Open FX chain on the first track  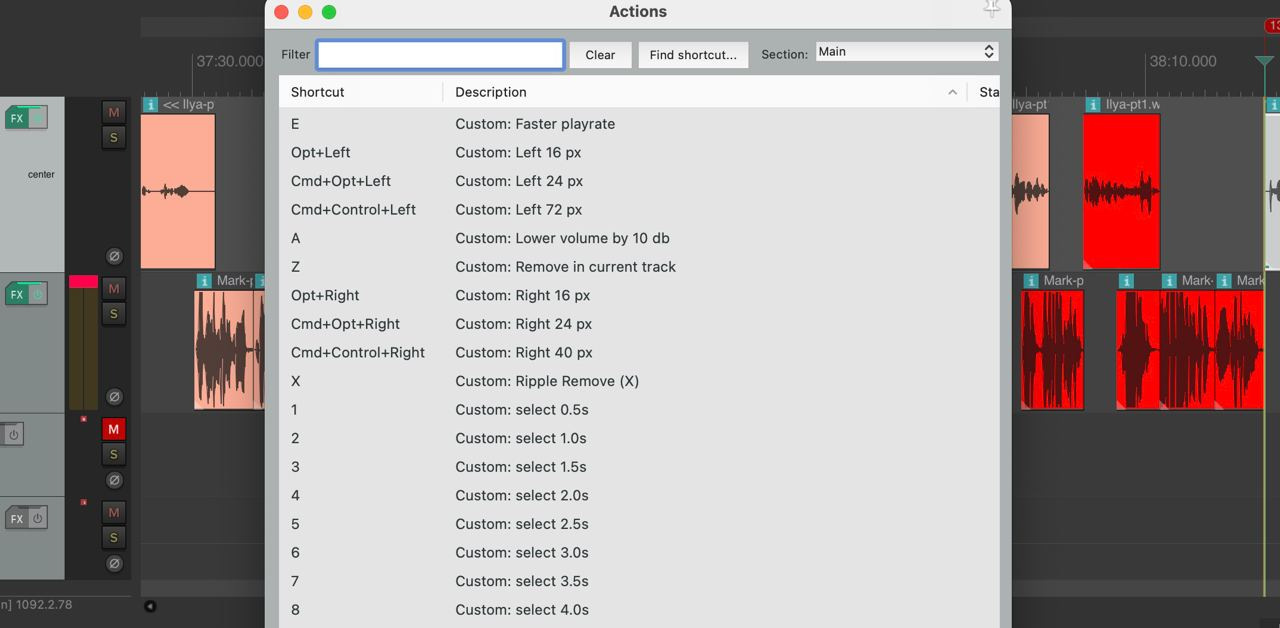coord(17,118)
